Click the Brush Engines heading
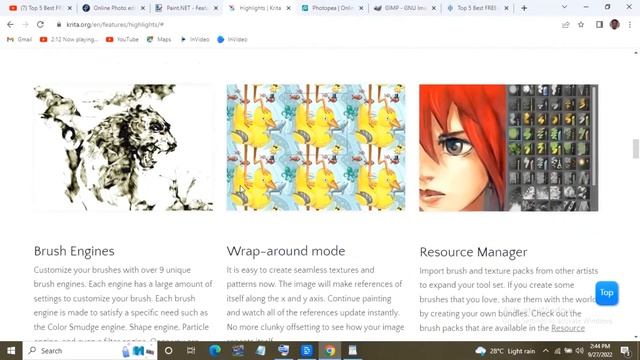This screenshot has width=640, height=360. point(74,251)
